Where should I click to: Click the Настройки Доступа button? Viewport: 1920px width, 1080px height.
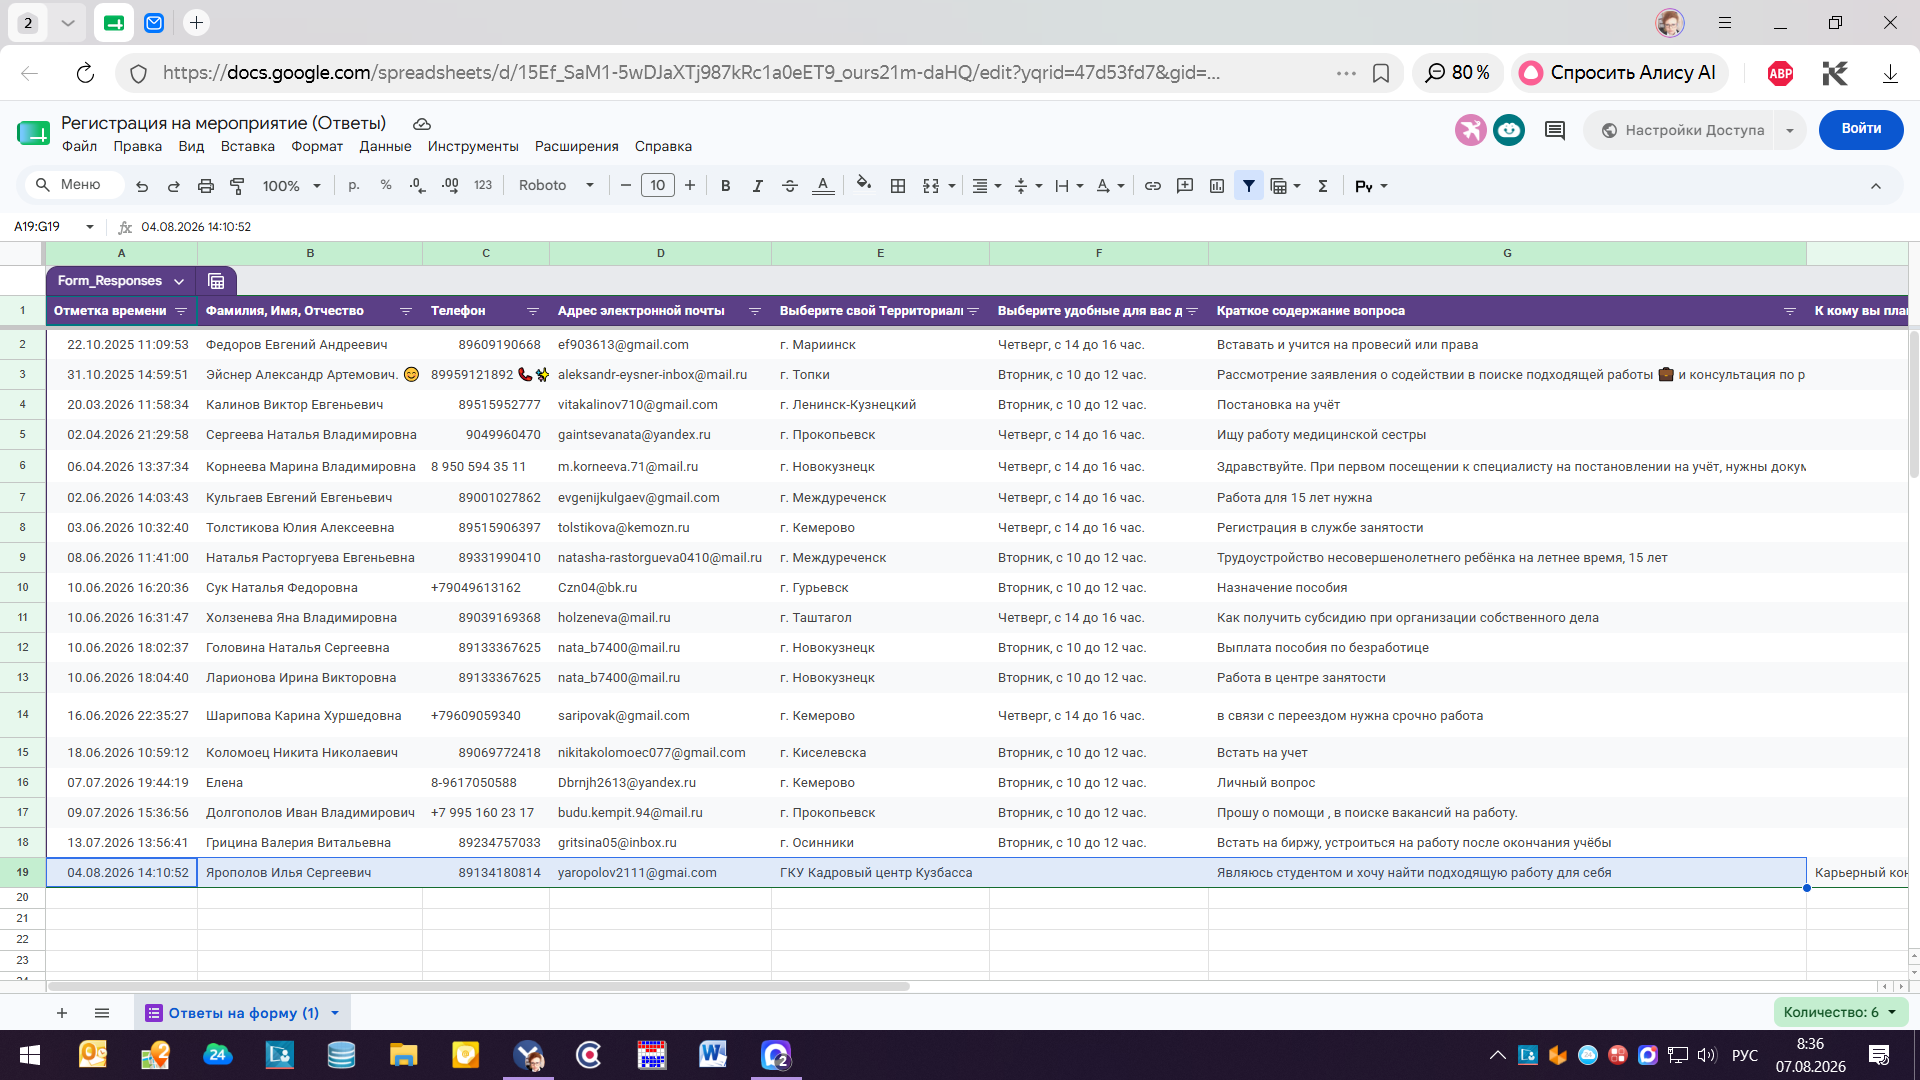(1681, 130)
